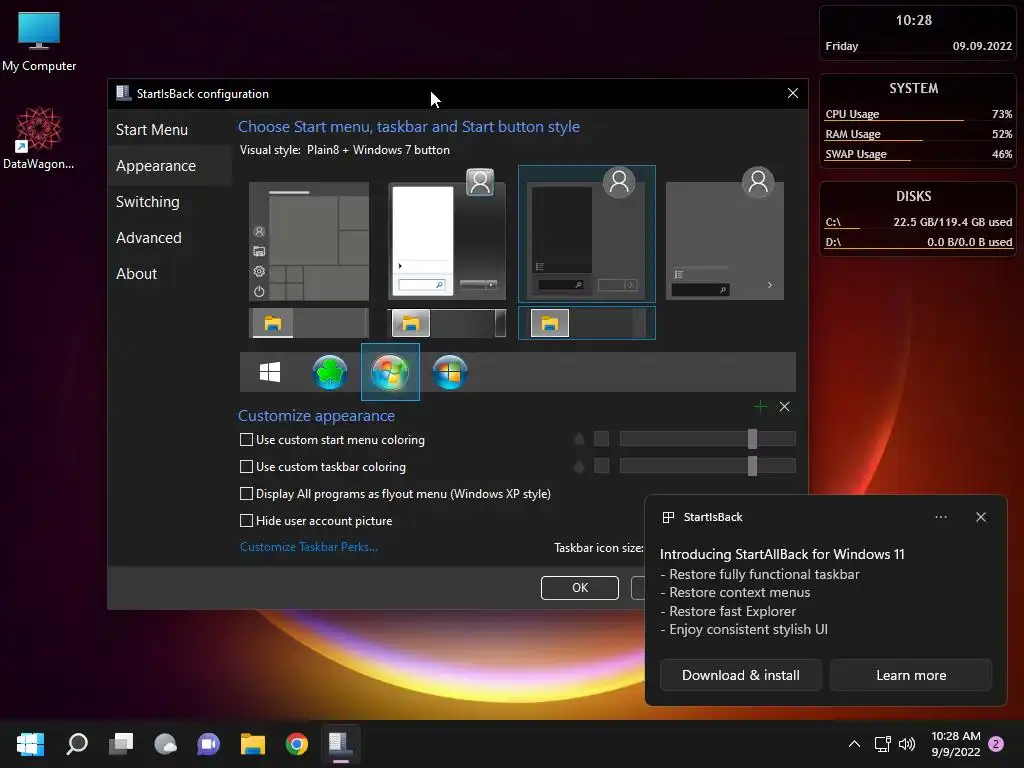Click the taskbar color droplet icon

pyautogui.click(x=579, y=466)
